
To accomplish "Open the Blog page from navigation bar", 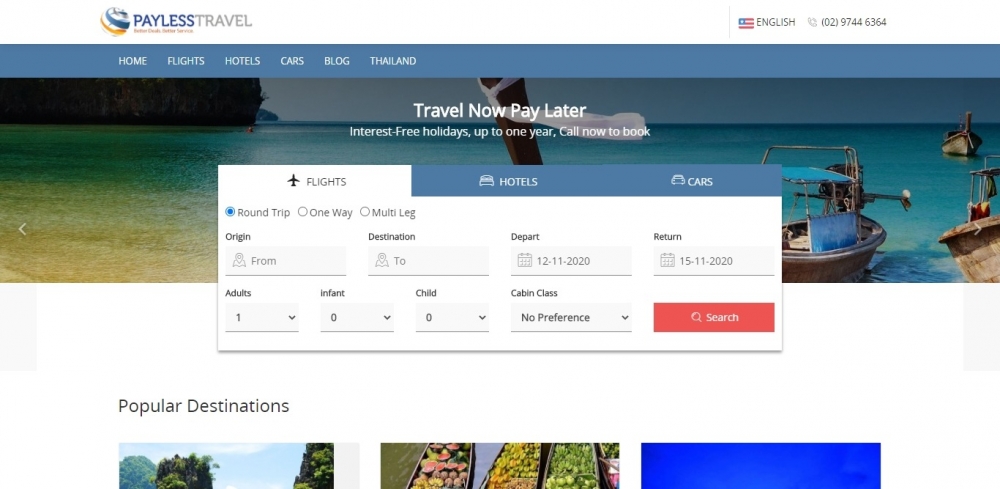I will [337, 61].
